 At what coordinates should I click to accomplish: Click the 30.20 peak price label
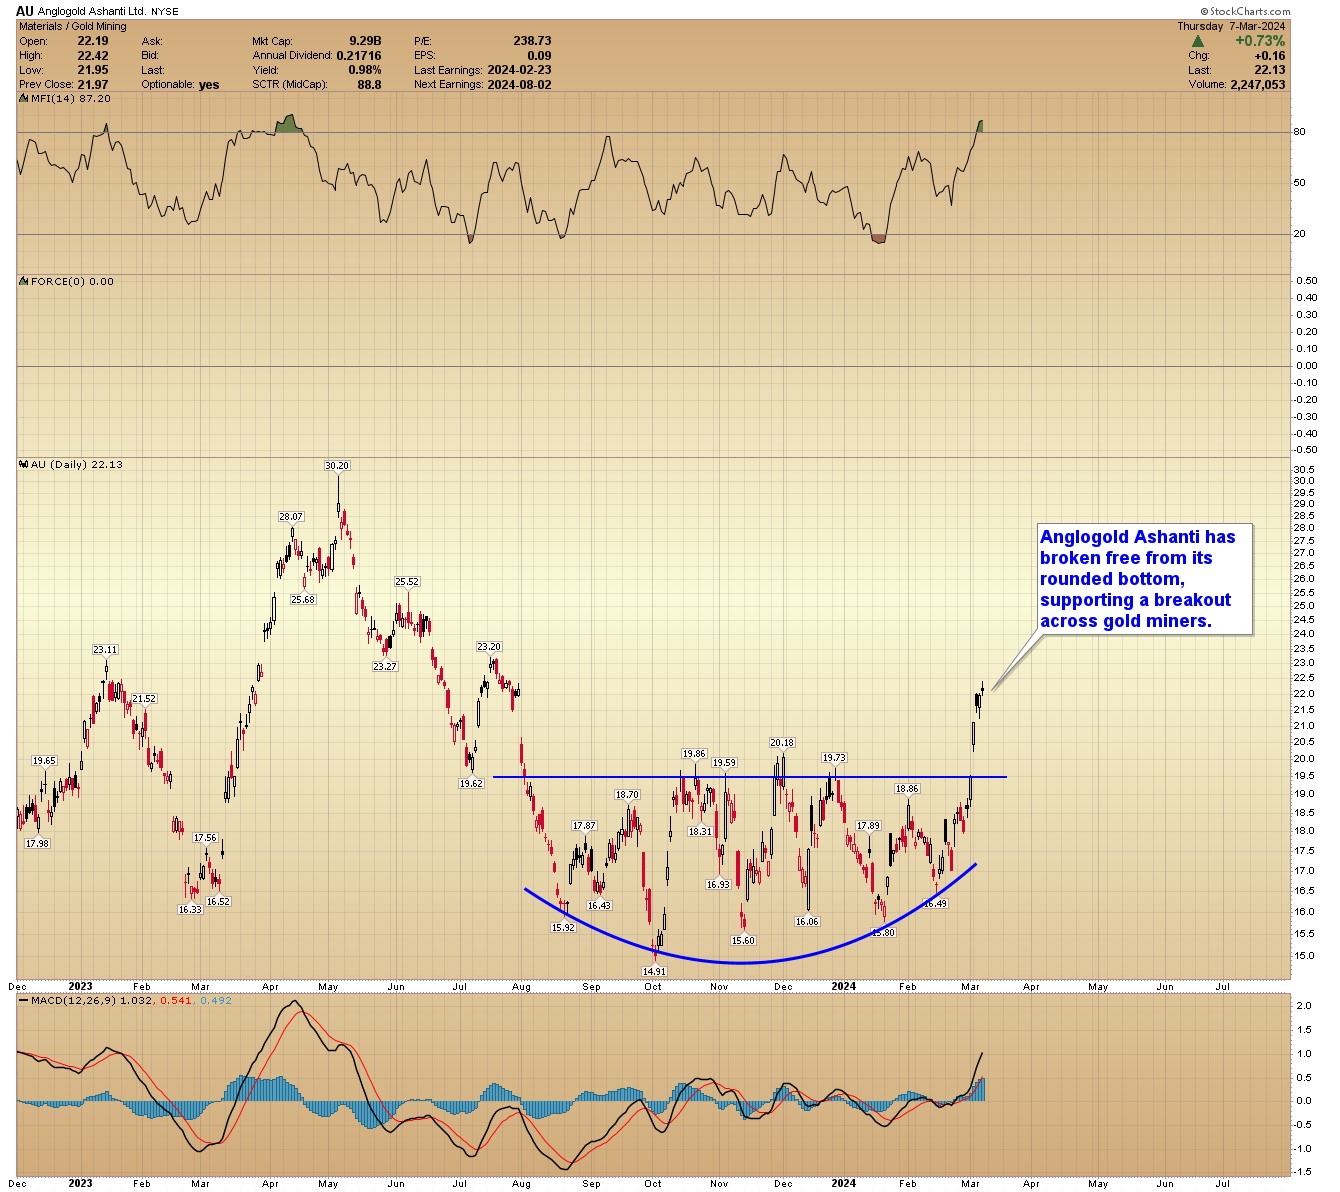(x=337, y=465)
